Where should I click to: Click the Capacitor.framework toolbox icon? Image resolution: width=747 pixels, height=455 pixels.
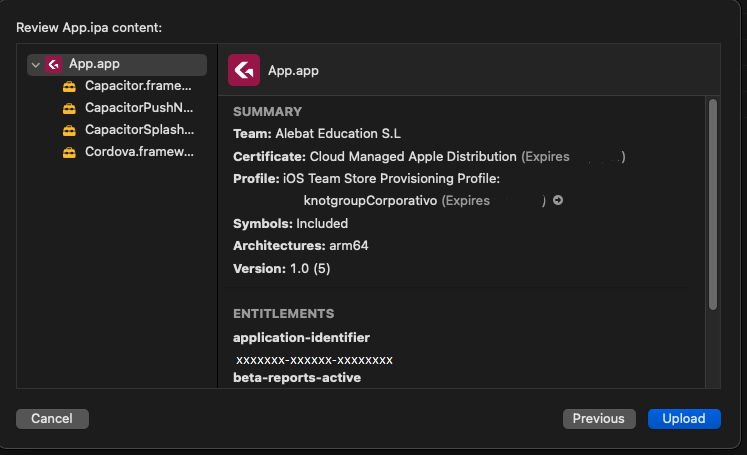coord(69,86)
